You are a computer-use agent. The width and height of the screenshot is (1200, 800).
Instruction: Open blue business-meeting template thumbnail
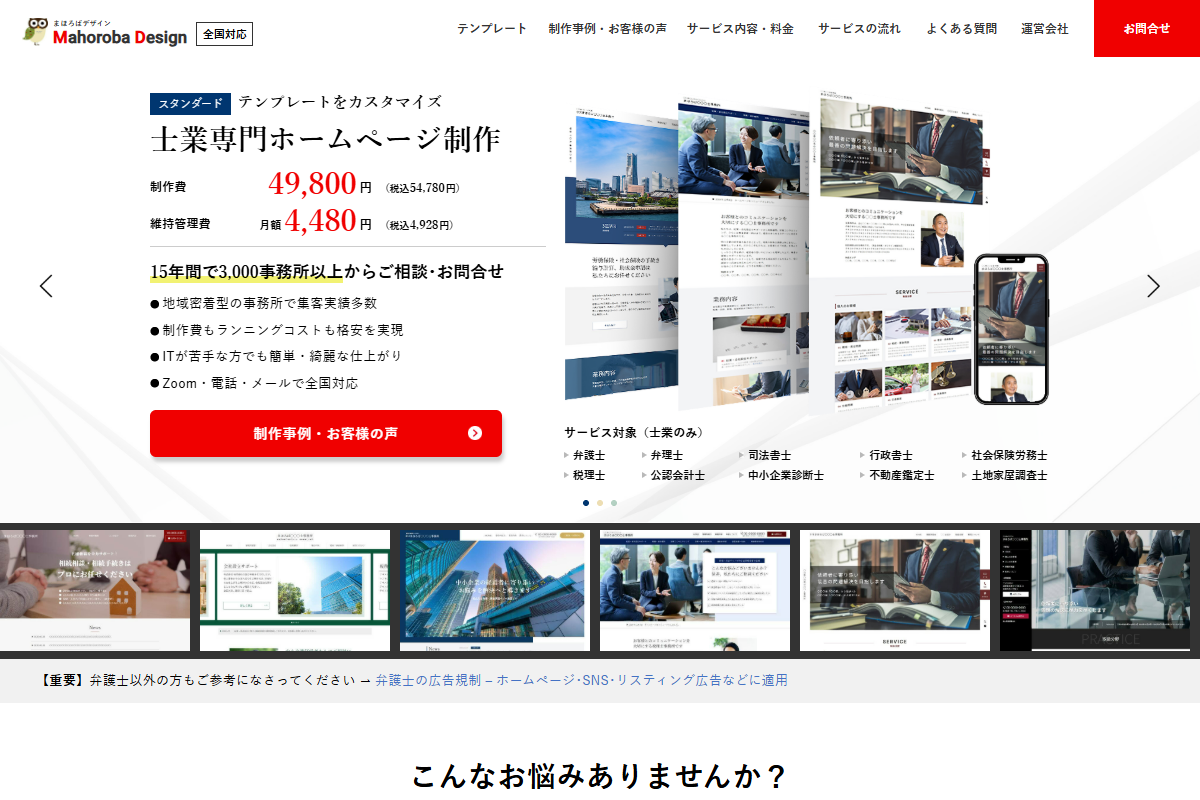[695, 590]
